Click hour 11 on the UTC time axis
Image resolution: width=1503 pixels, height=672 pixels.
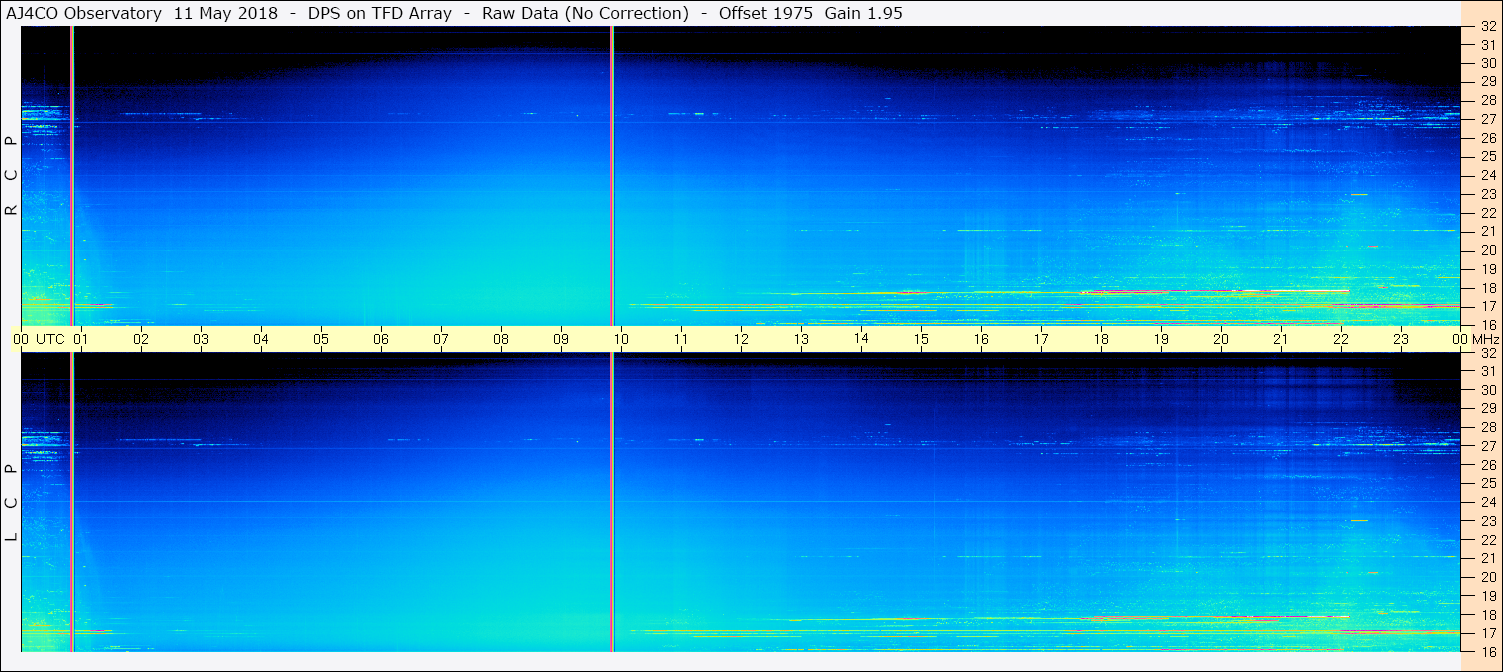click(x=681, y=339)
